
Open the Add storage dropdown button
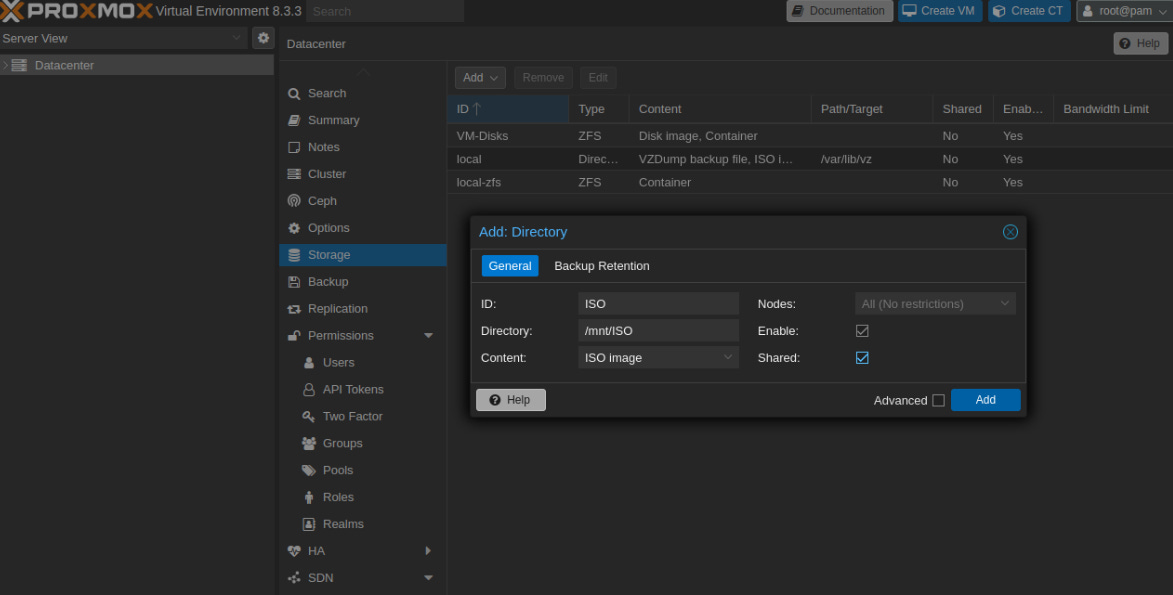click(x=480, y=78)
